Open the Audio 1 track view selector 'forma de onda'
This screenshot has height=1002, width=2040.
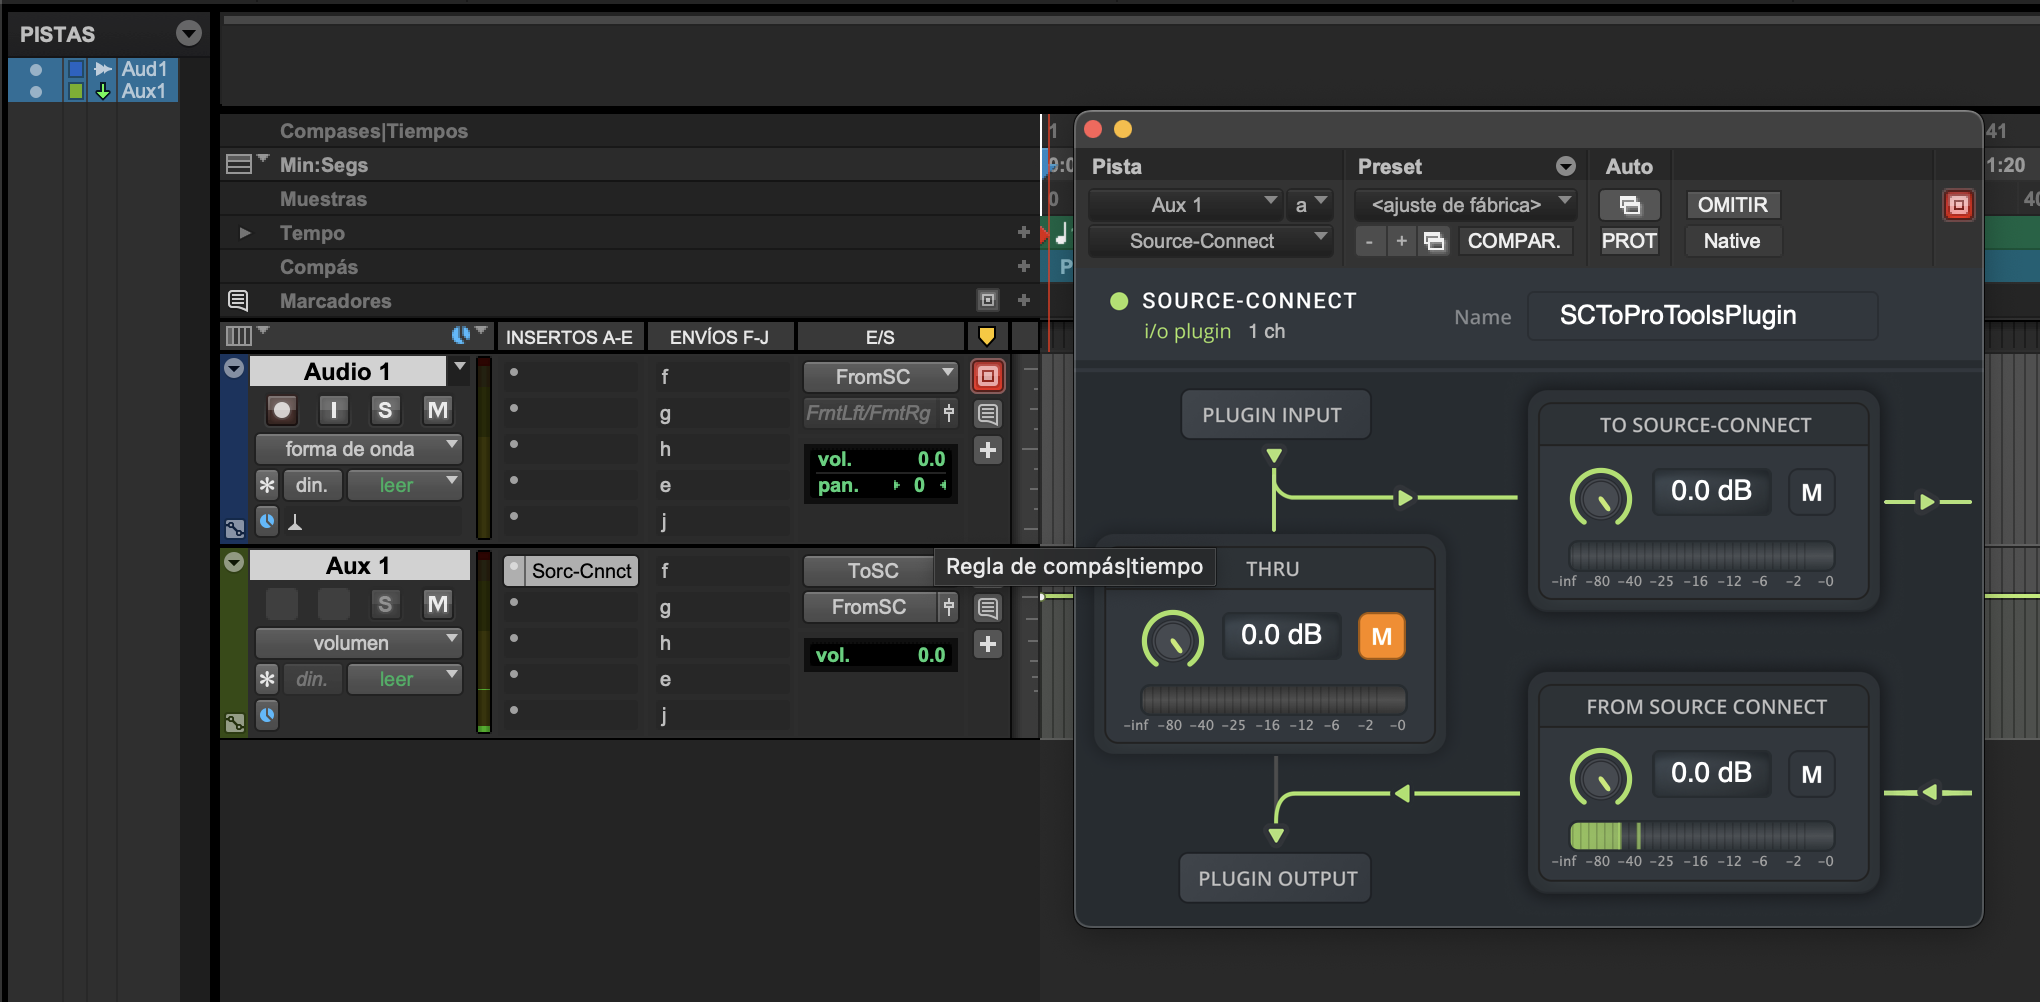click(358, 449)
